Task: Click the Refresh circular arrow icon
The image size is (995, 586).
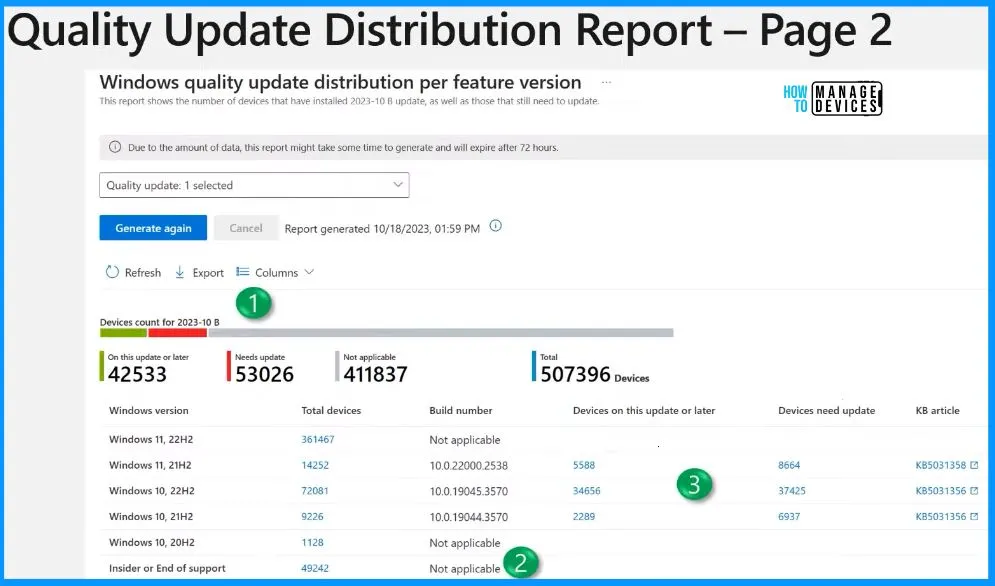Action: click(x=112, y=272)
